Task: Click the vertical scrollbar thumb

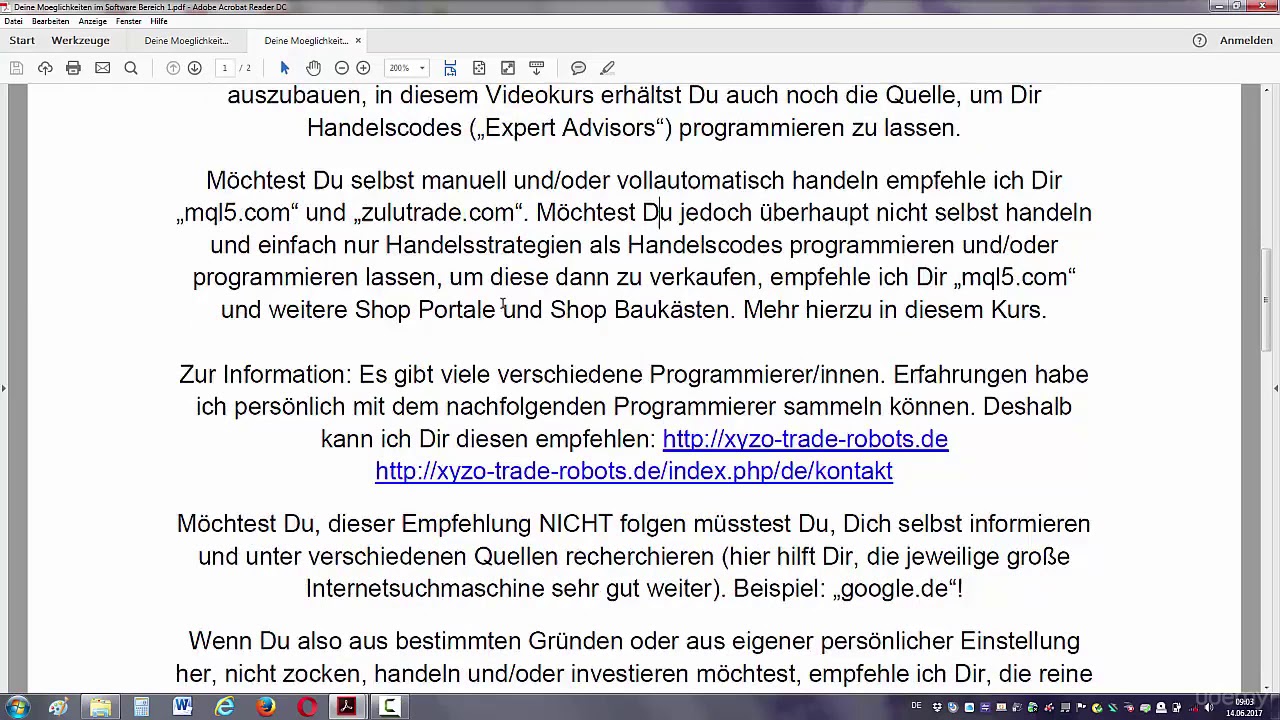Action: (x=1265, y=298)
